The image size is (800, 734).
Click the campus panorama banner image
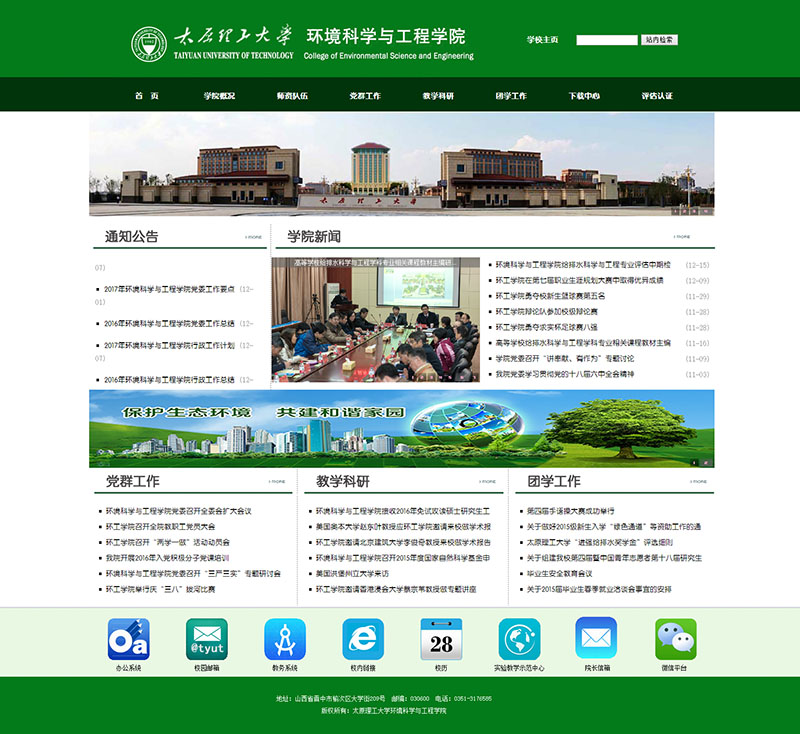click(x=402, y=164)
